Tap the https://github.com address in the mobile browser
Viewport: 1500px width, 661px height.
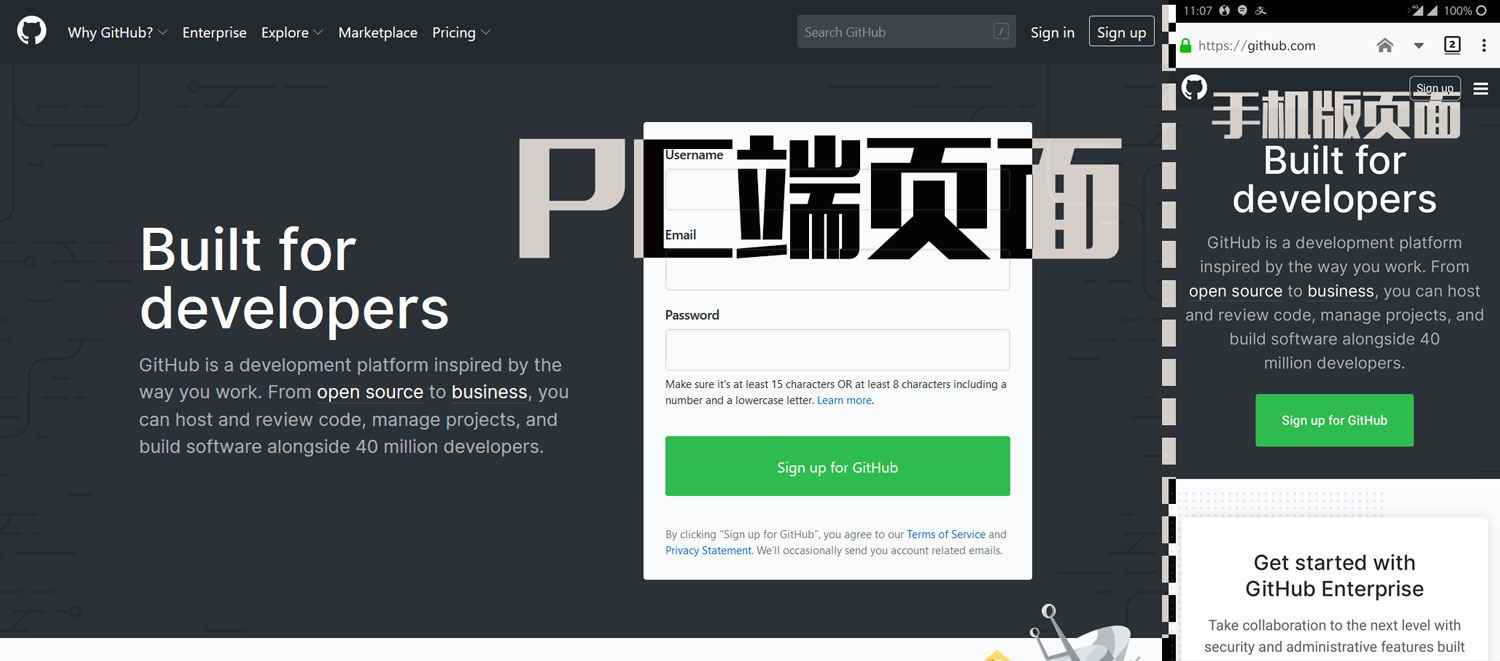pos(1257,46)
